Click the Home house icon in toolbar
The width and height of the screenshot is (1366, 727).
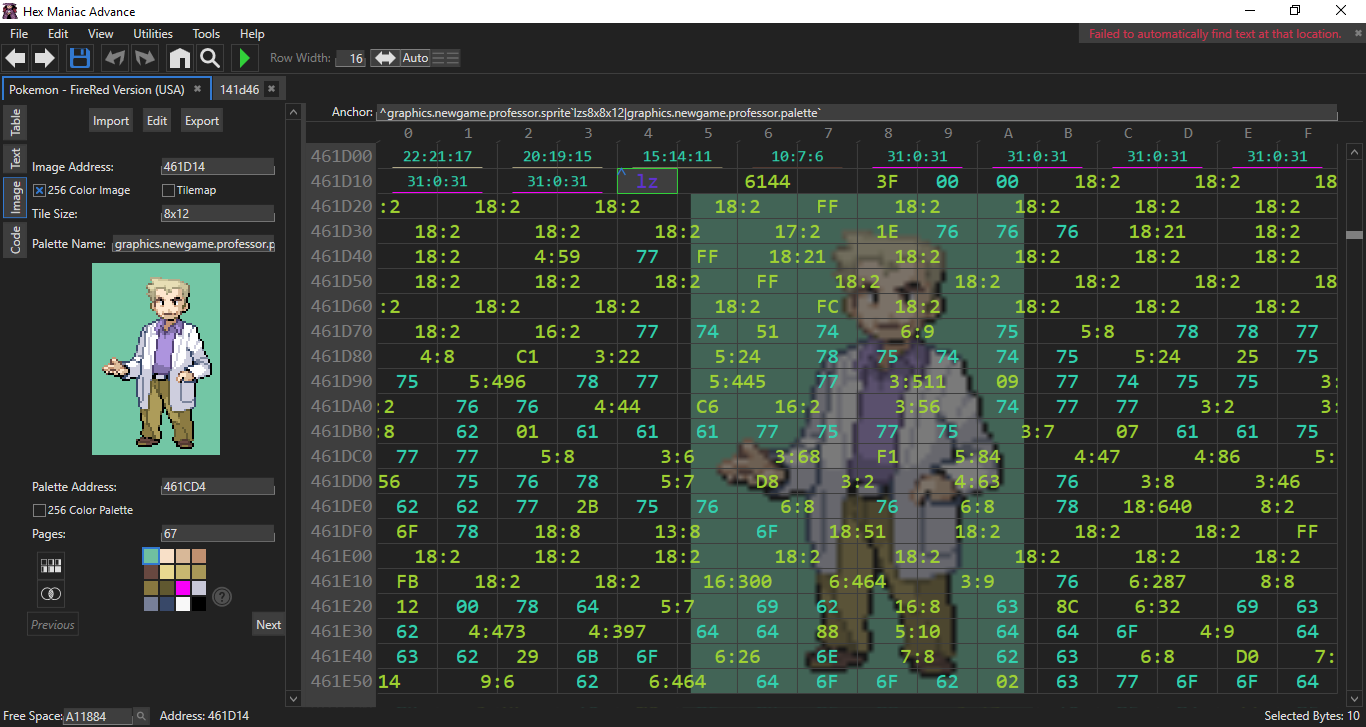(x=179, y=58)
